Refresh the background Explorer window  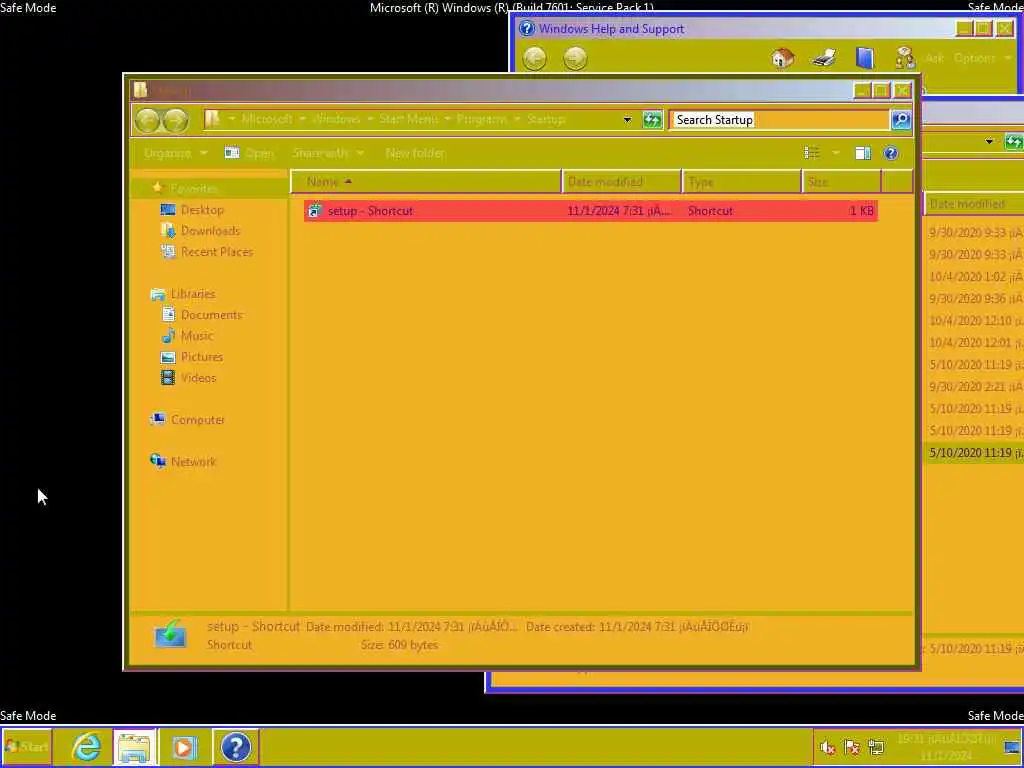click(1014, 141)
